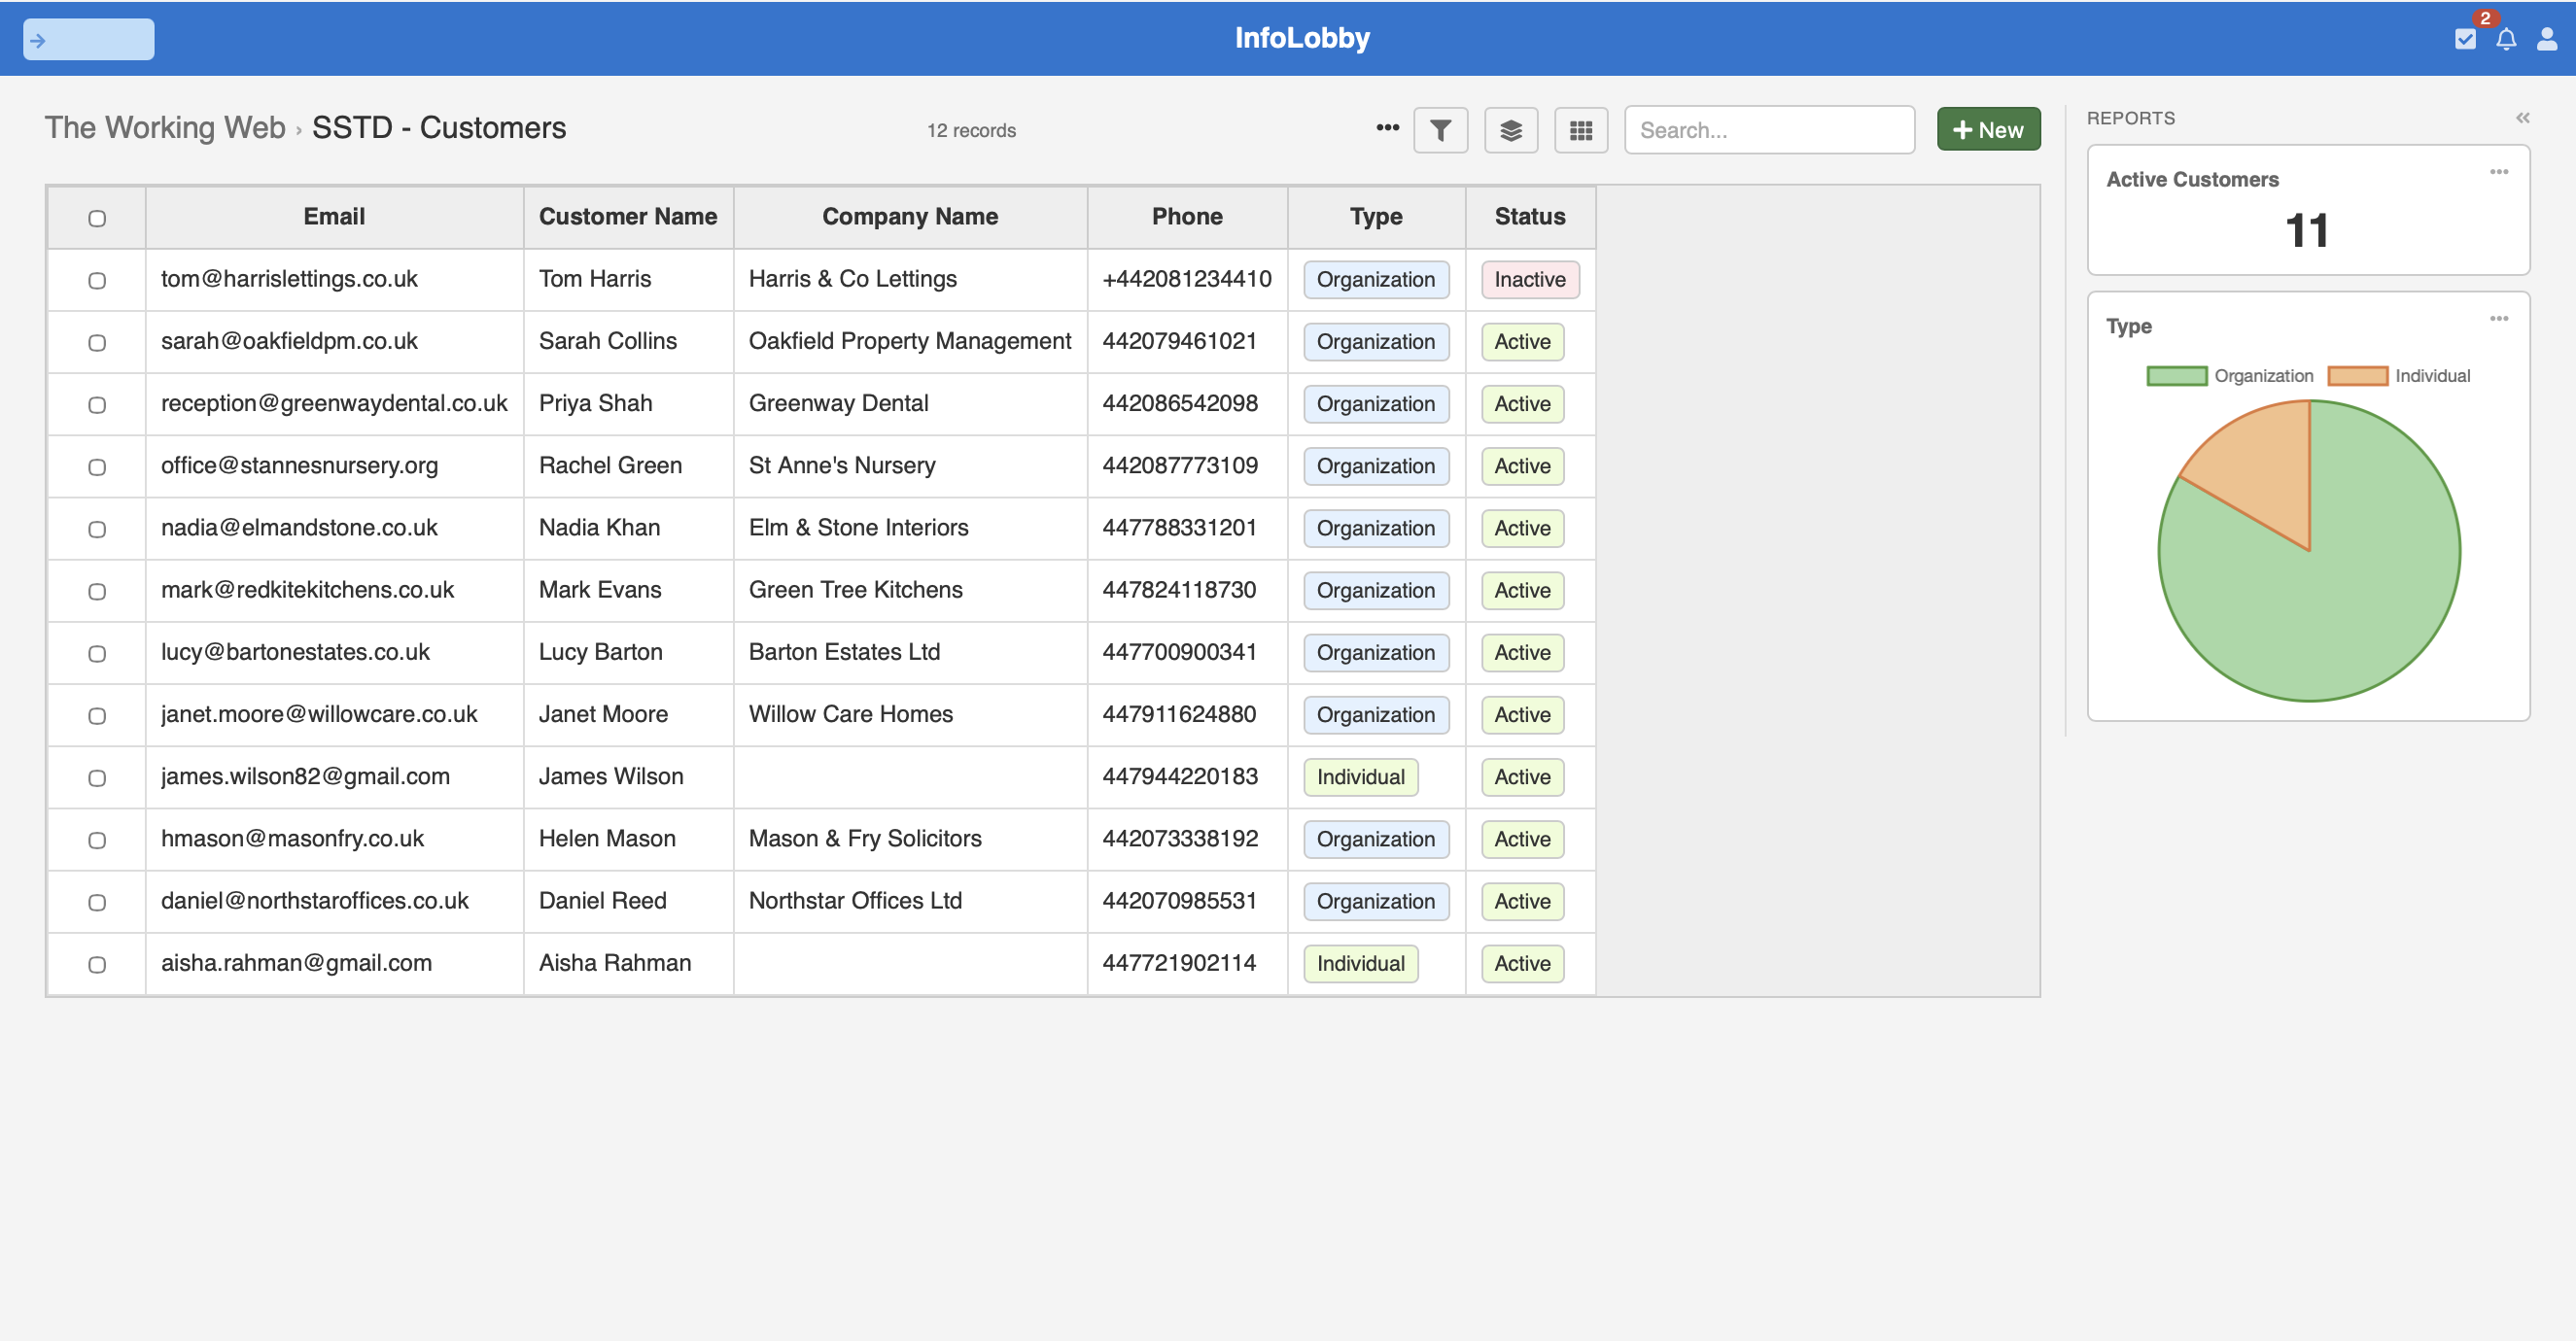The height and width of the screenshot is (1341, 2576).
Task: Expand sidebar with the arrow button
Action: coord(88,40)
